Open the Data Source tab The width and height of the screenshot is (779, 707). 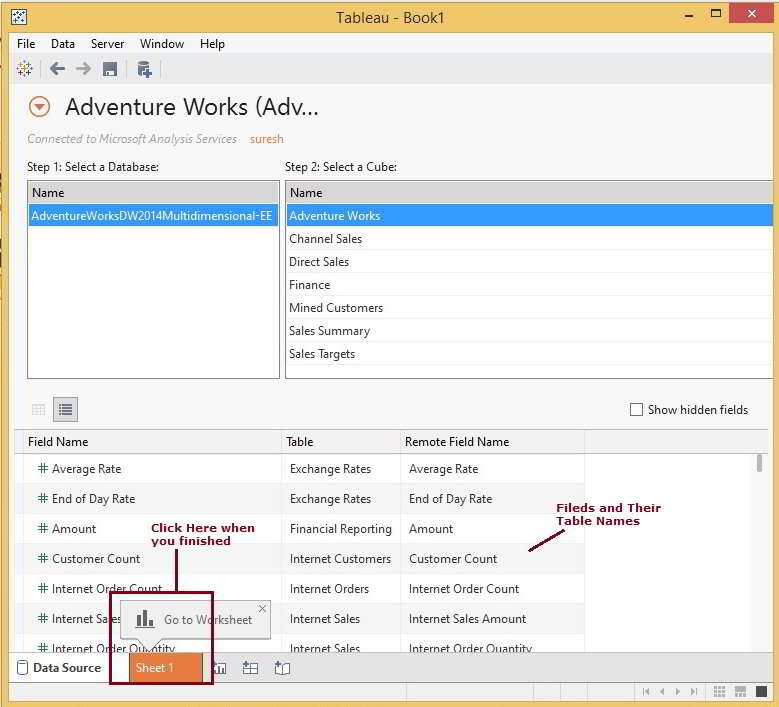59,668
